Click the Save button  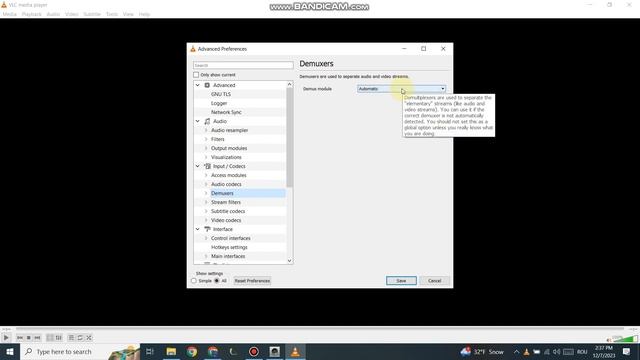coord(401,281)
